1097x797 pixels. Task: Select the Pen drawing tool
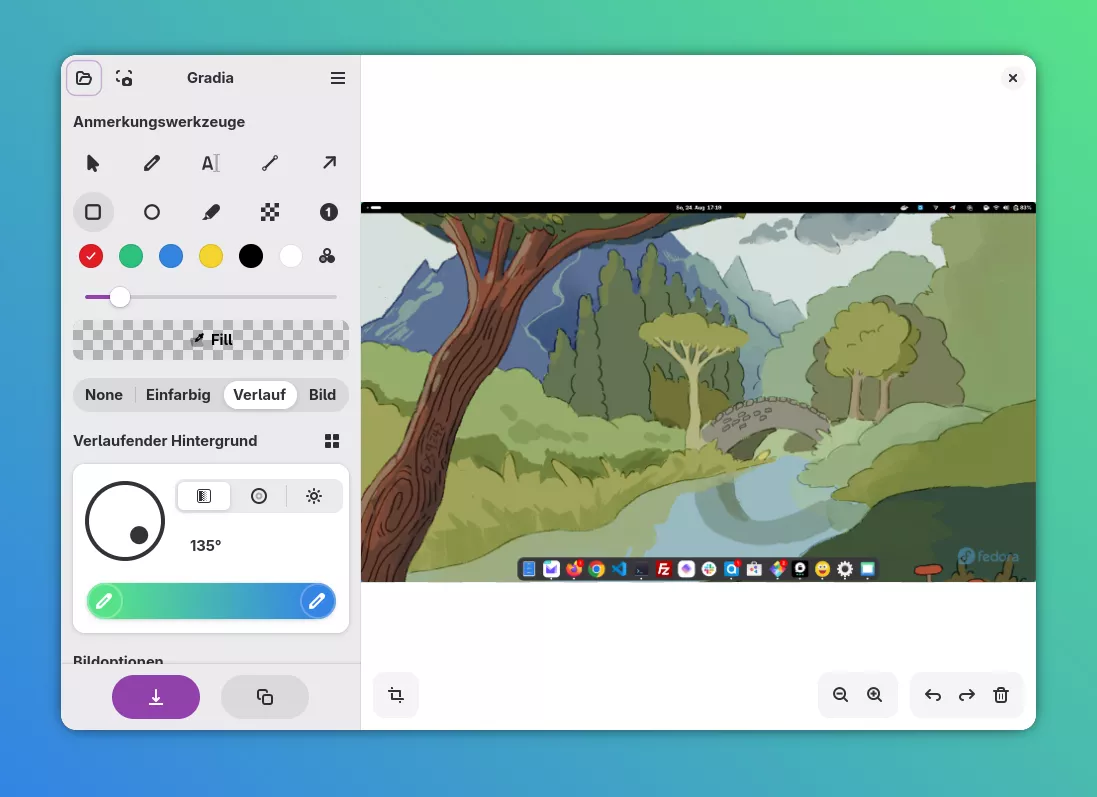152,163
